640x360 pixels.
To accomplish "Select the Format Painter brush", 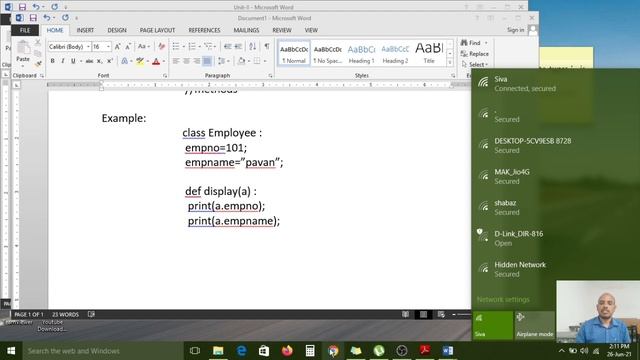I will coord(38,64).
